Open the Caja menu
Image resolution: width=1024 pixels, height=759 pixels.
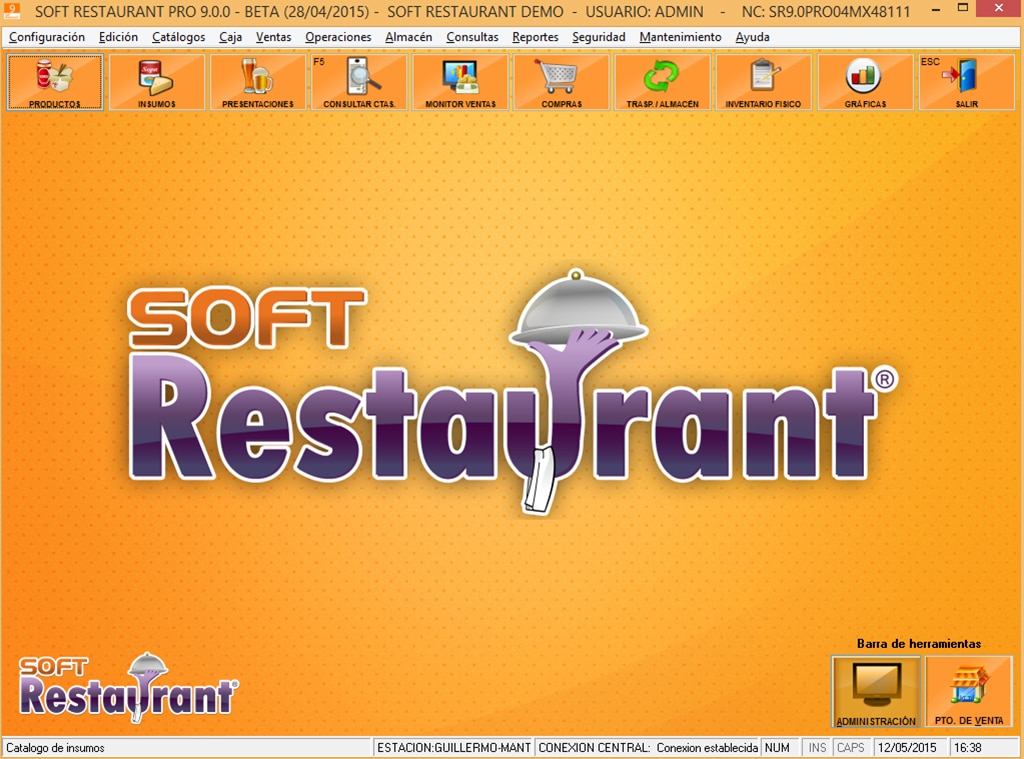coord(231,37)
